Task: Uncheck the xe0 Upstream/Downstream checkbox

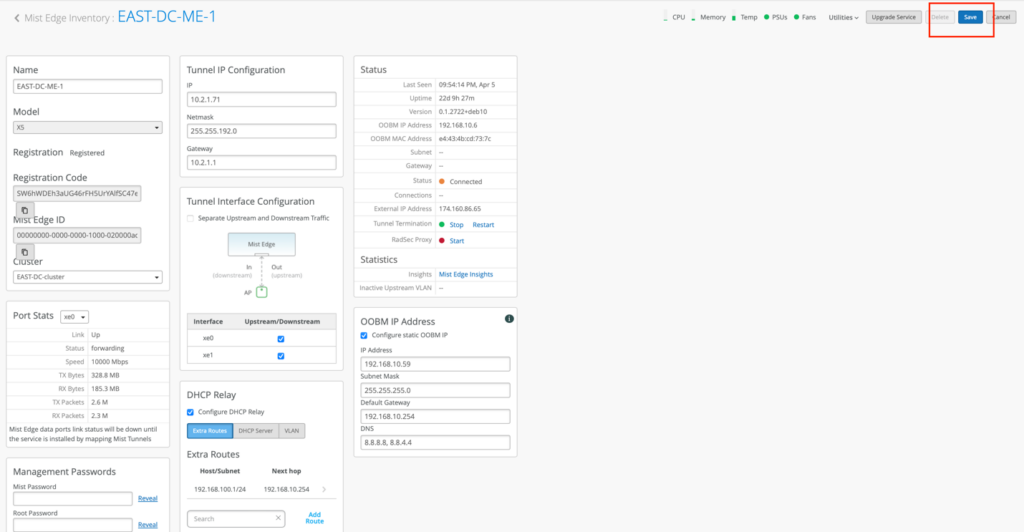Action: [281, 338]
